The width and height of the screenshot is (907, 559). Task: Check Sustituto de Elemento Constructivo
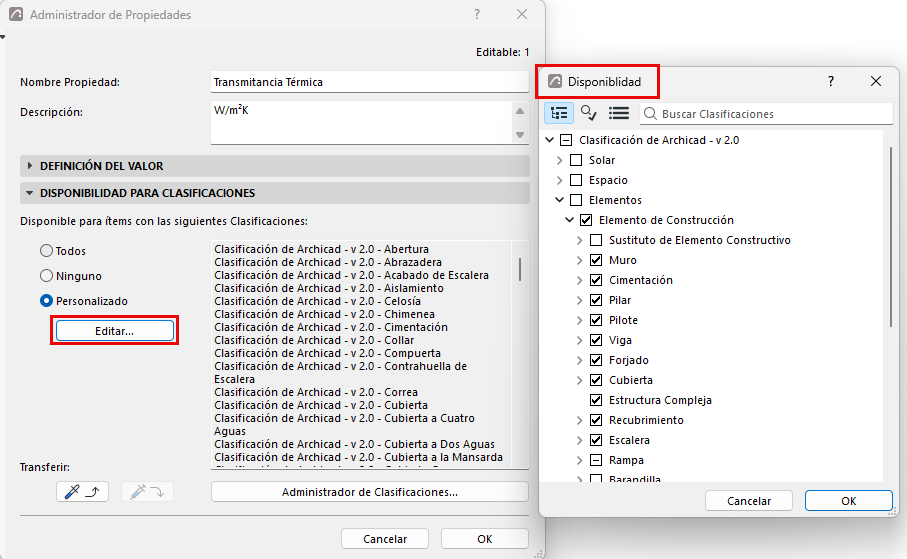[596, 240]
